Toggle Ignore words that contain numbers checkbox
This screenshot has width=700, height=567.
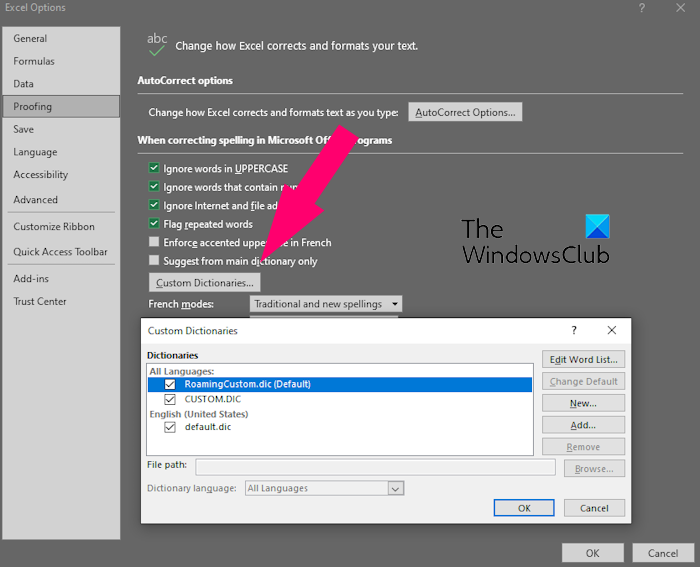pyautogui.click(x=154, y=187)
